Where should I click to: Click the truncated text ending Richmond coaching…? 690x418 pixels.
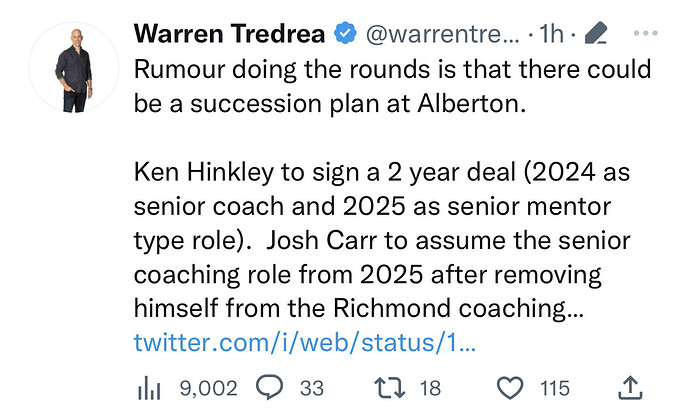point(359,308)
